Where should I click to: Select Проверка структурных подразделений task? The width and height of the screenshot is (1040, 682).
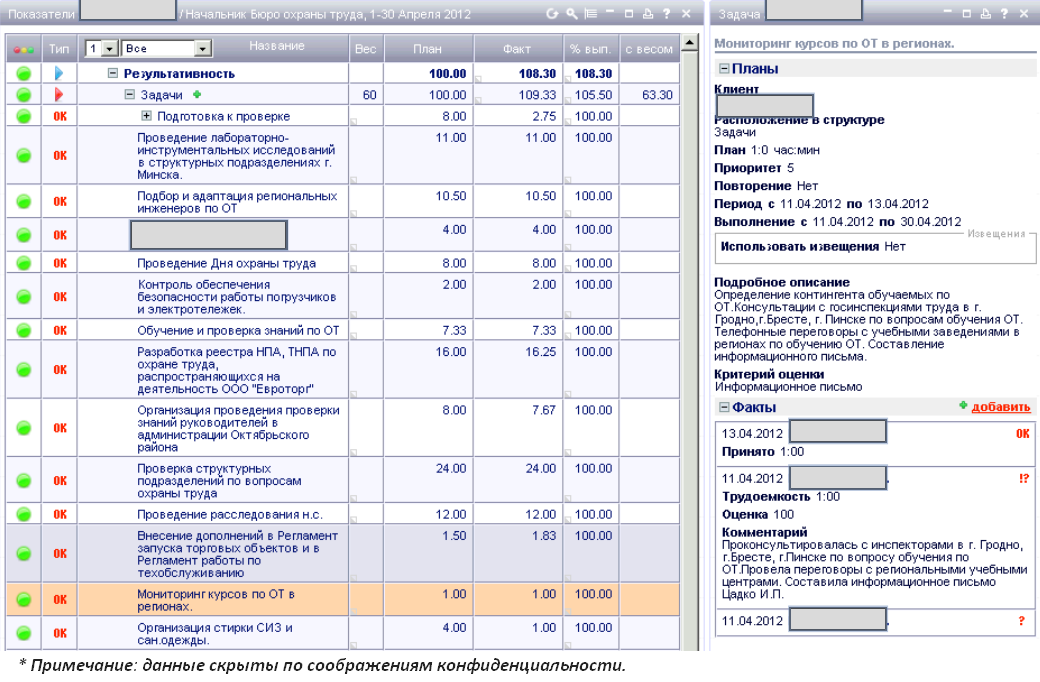pos(219,481)
